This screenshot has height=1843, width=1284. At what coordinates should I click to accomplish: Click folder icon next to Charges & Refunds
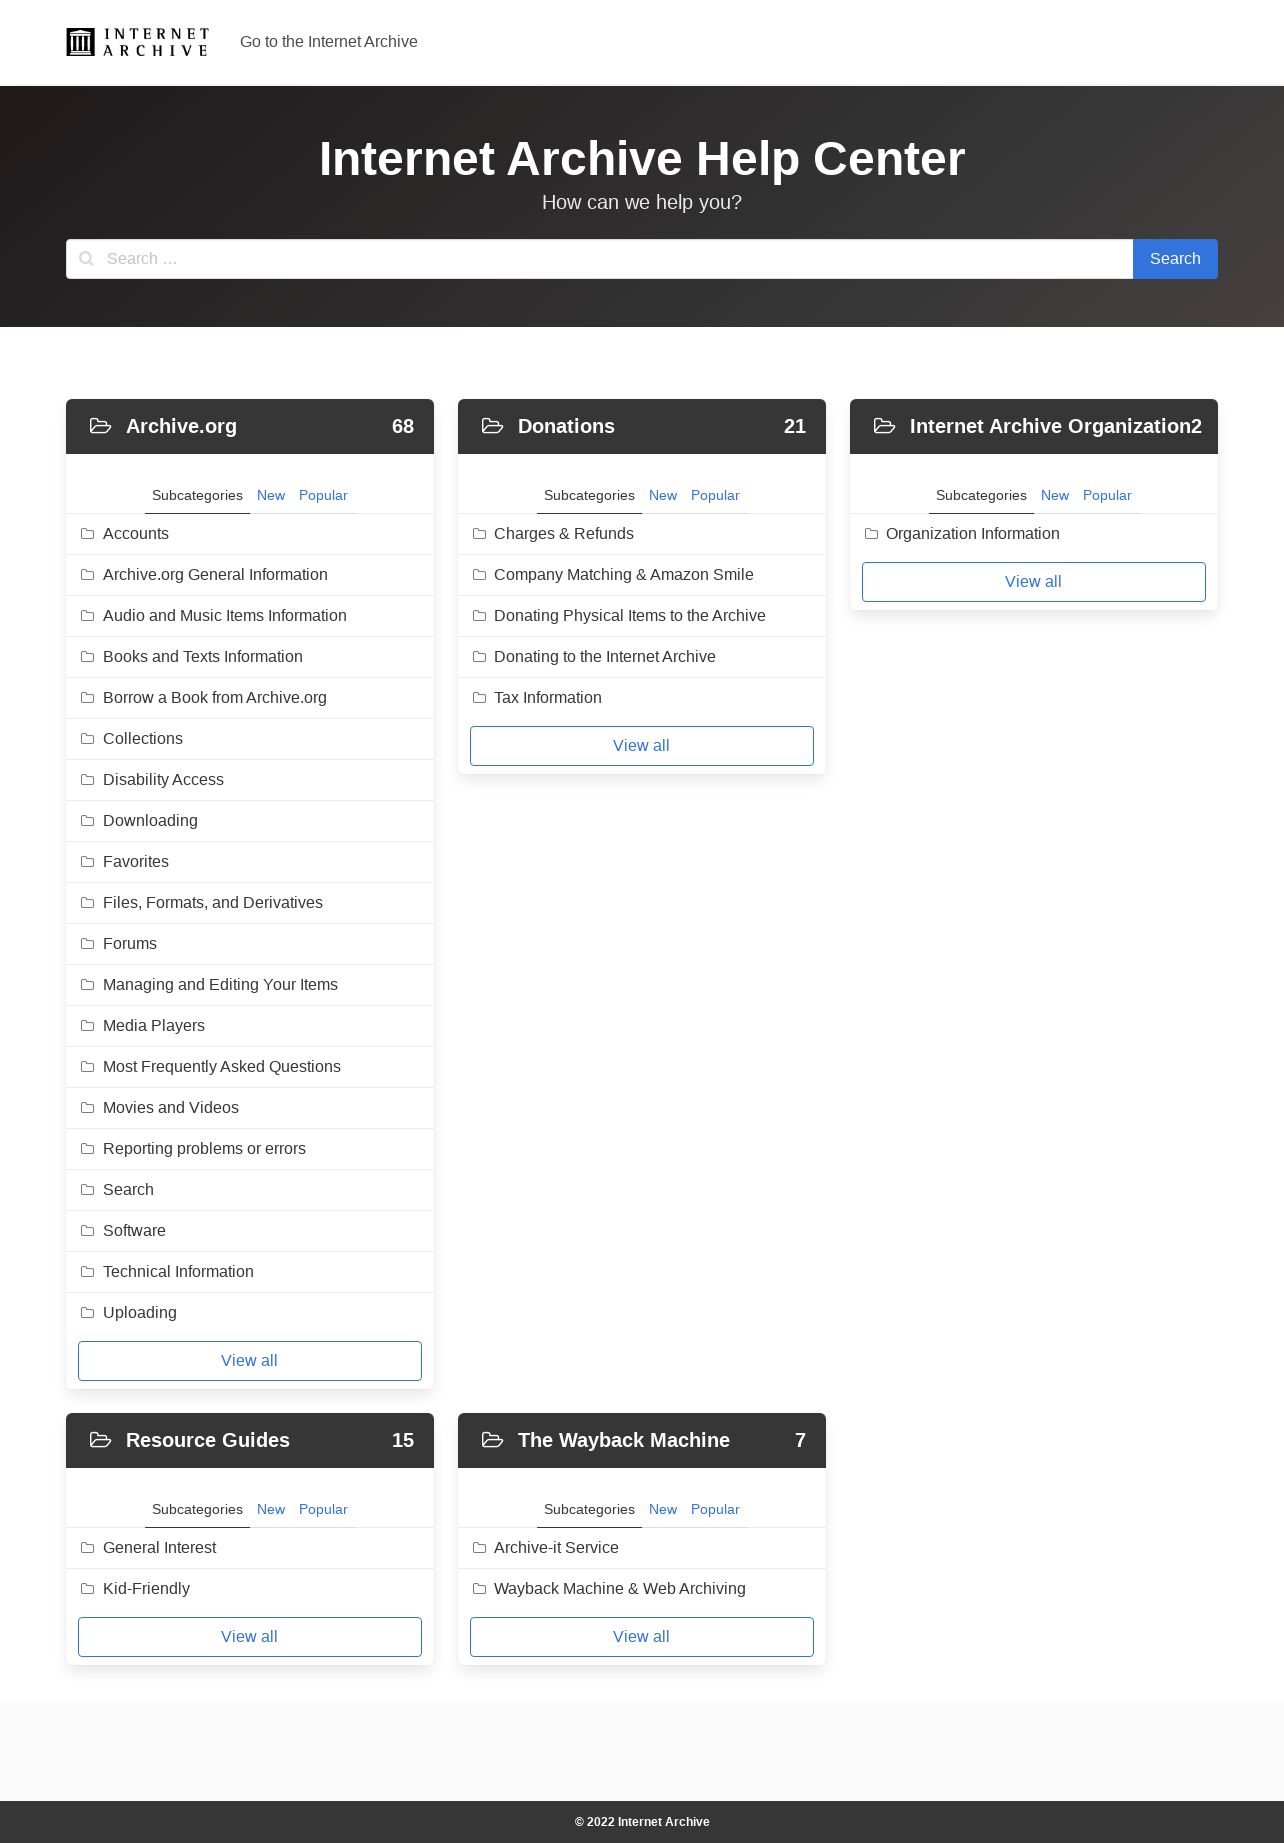point(479,534)
